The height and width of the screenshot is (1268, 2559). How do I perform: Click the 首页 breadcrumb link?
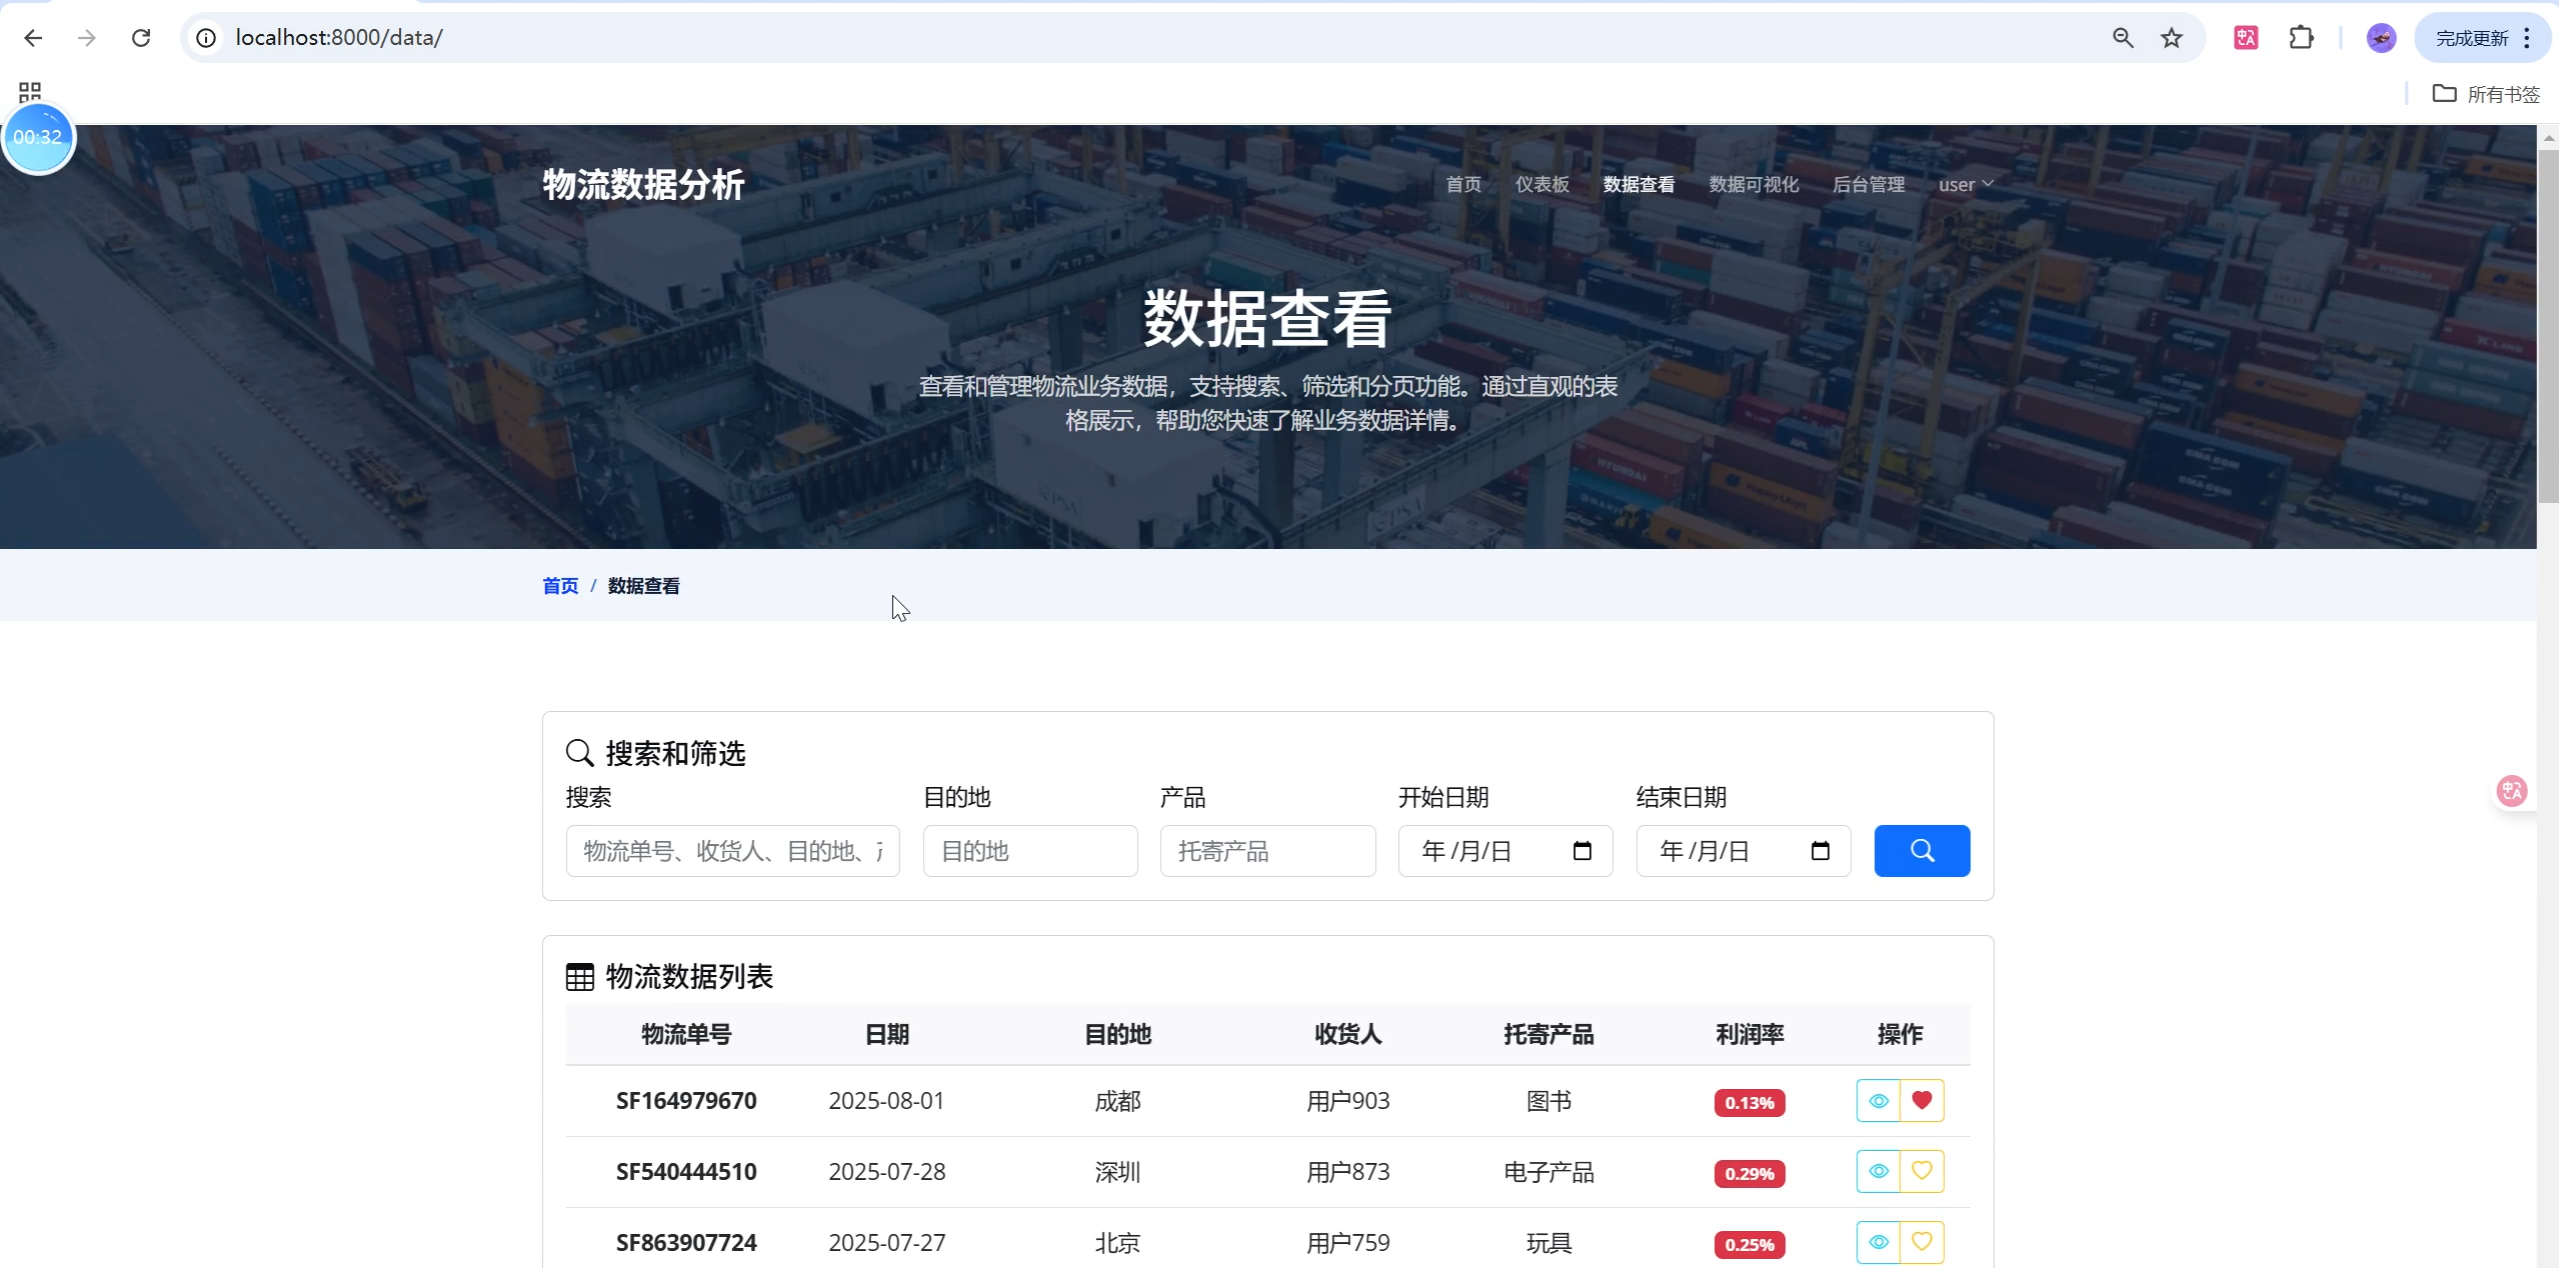[560, 586]
